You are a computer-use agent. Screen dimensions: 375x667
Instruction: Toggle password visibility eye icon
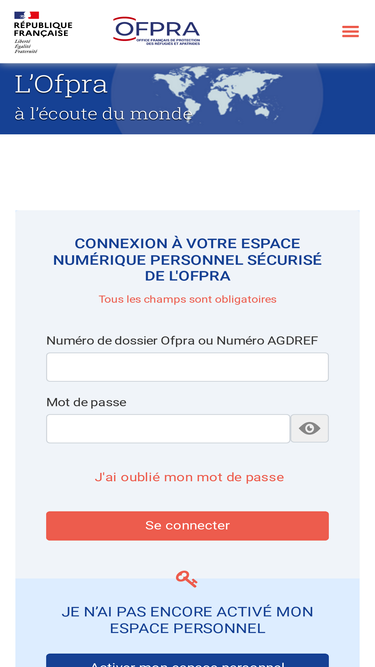[x=310, y=428]
